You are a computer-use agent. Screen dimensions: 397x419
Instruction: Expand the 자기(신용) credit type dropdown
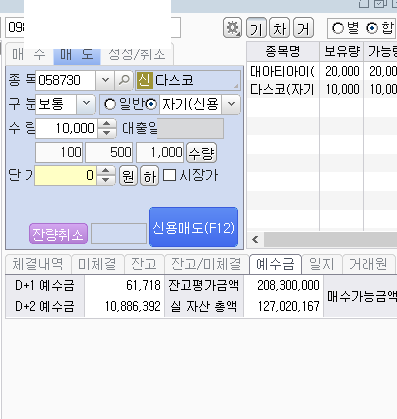(x=231, y=105)
